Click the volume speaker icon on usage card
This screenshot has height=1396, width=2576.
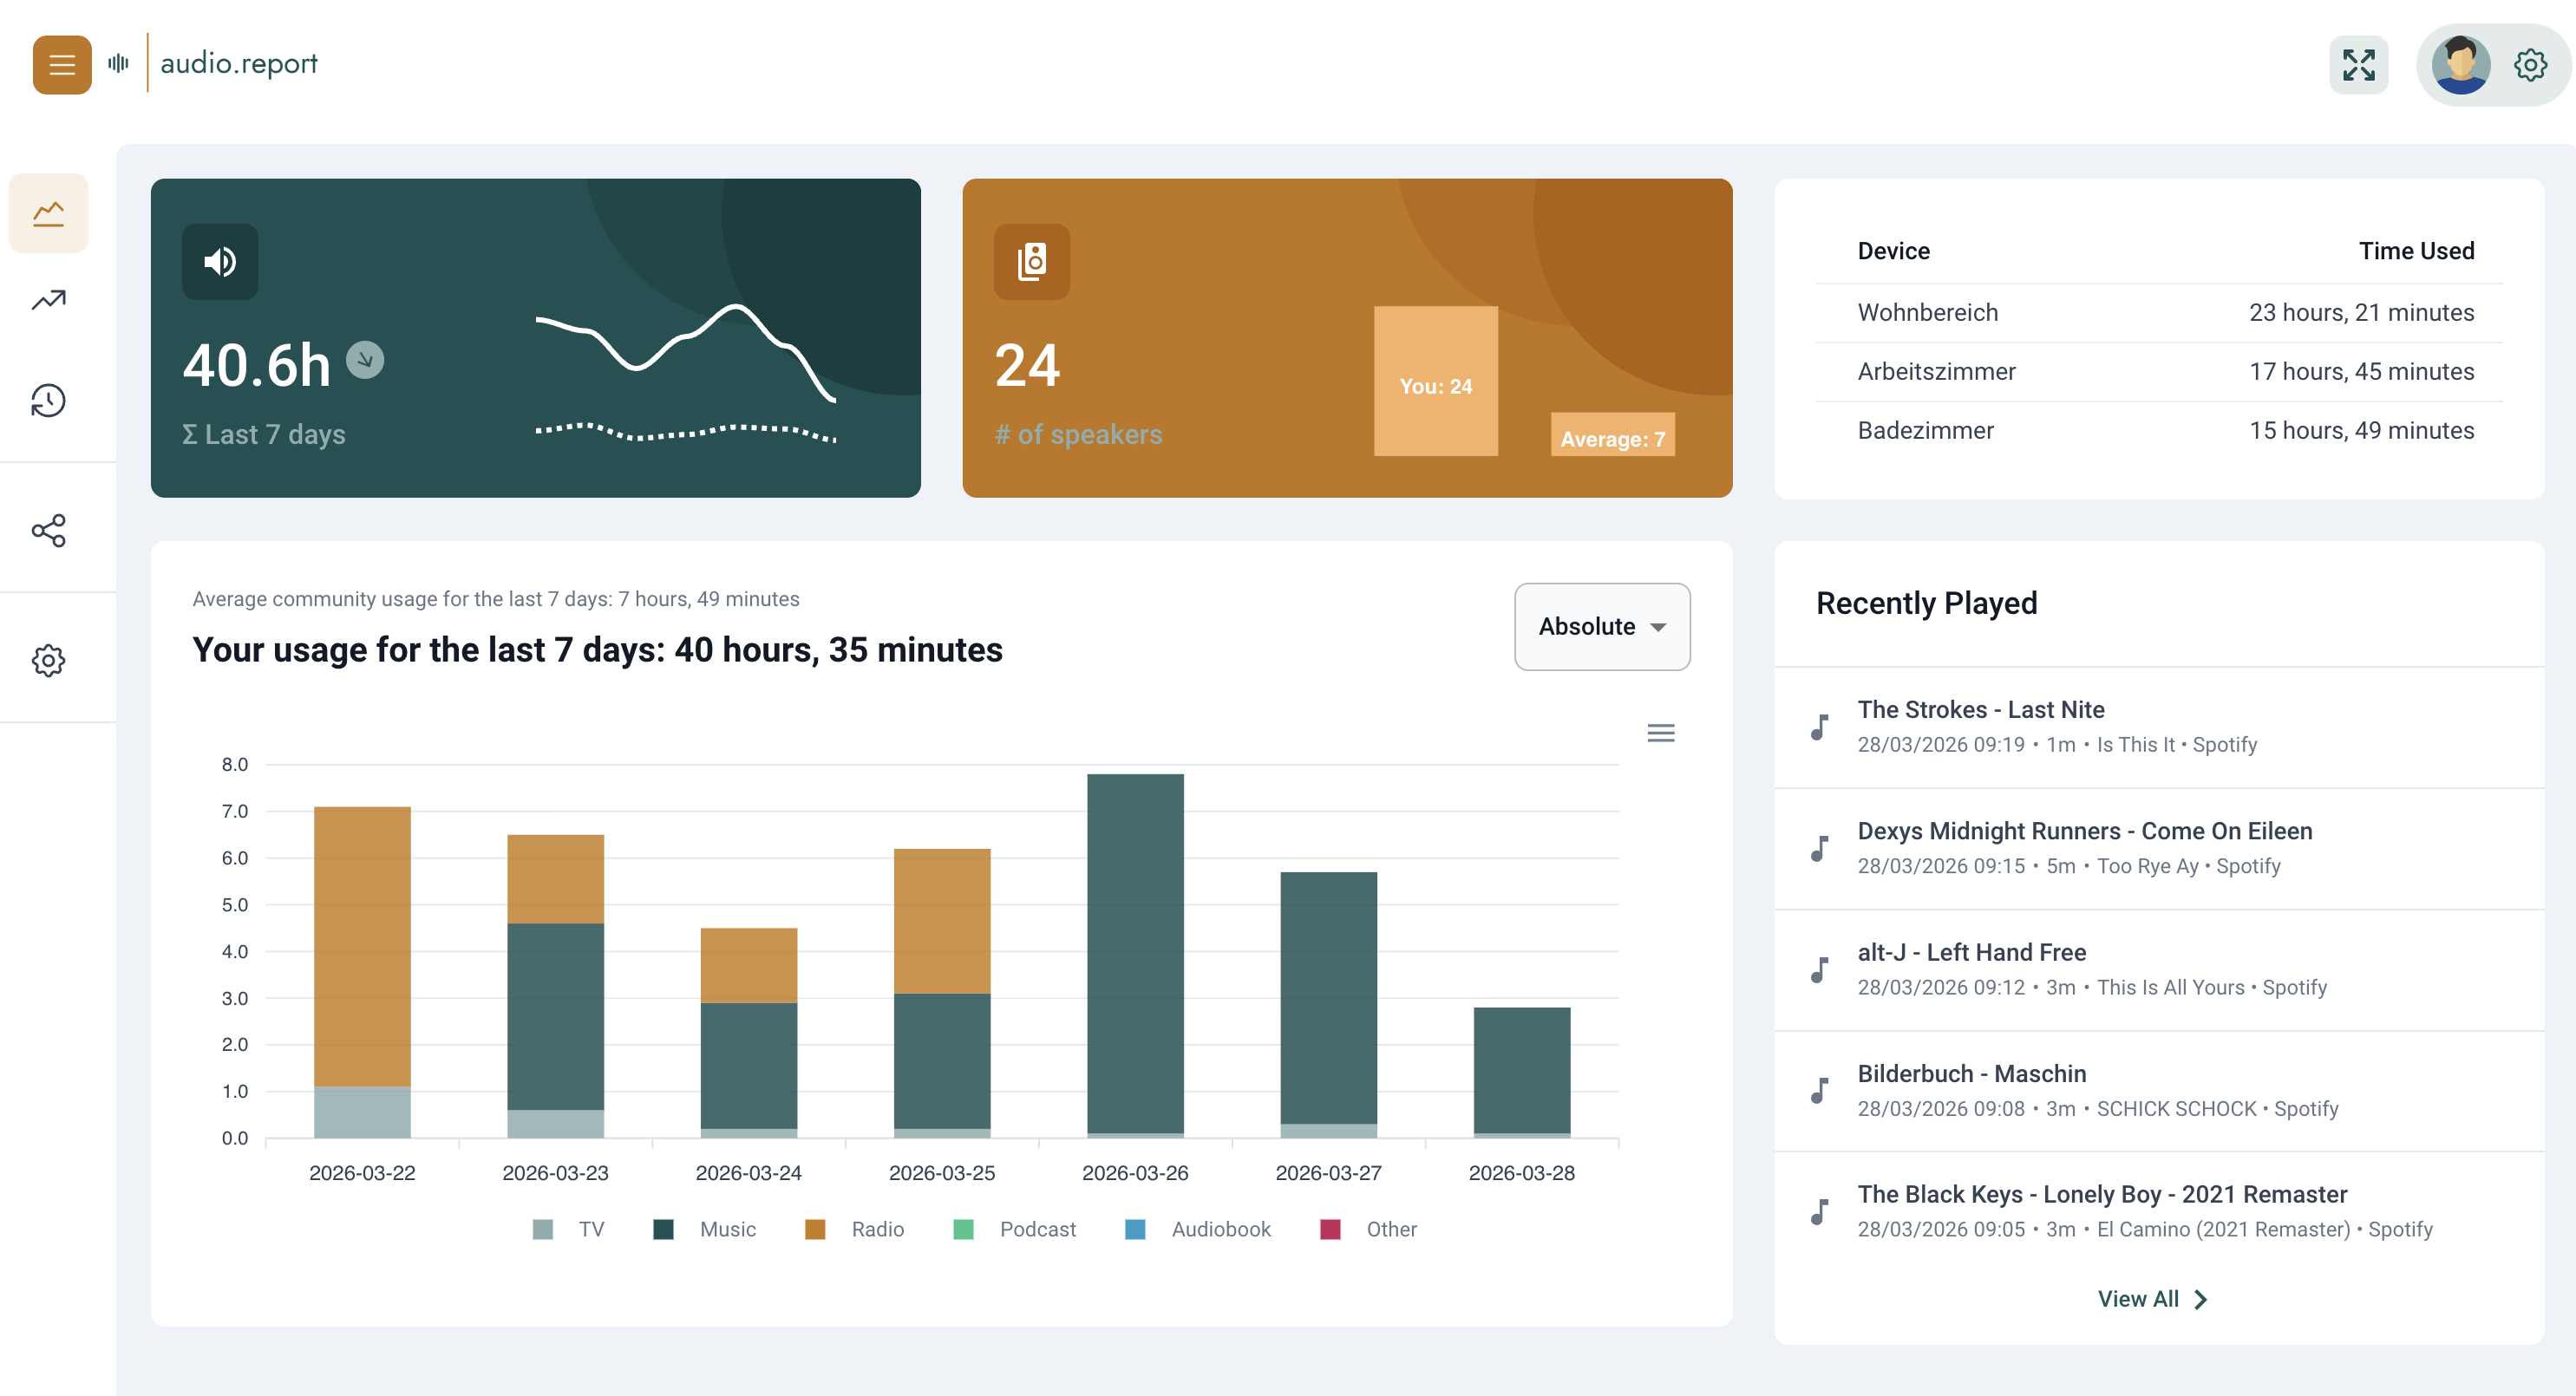tap(220, 262)
